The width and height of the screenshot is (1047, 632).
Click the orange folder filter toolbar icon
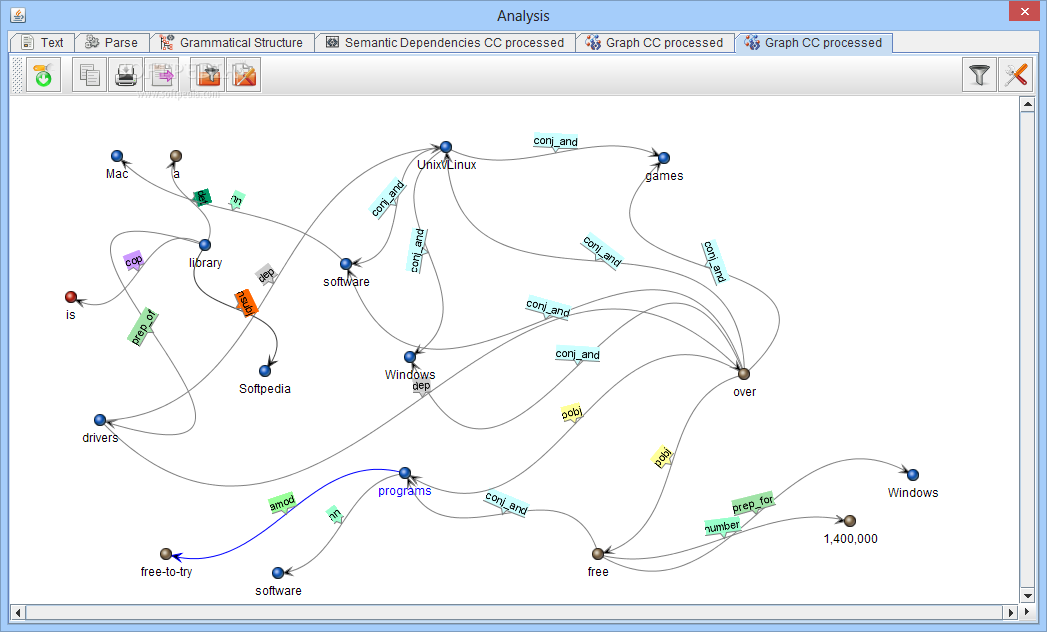pyautogui.click(x=208, y=75)
